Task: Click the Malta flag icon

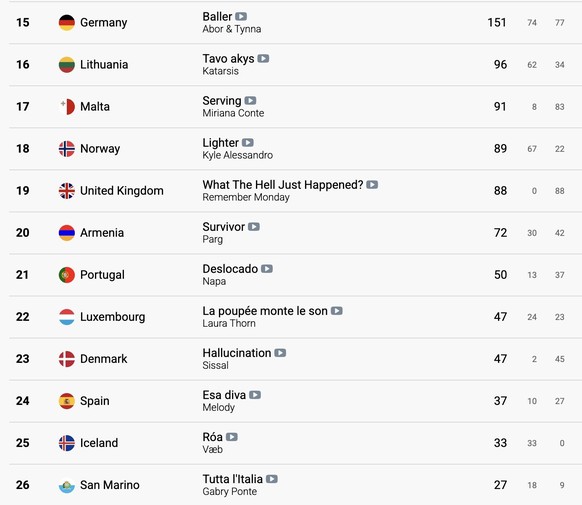Action: tap(67, 107)
